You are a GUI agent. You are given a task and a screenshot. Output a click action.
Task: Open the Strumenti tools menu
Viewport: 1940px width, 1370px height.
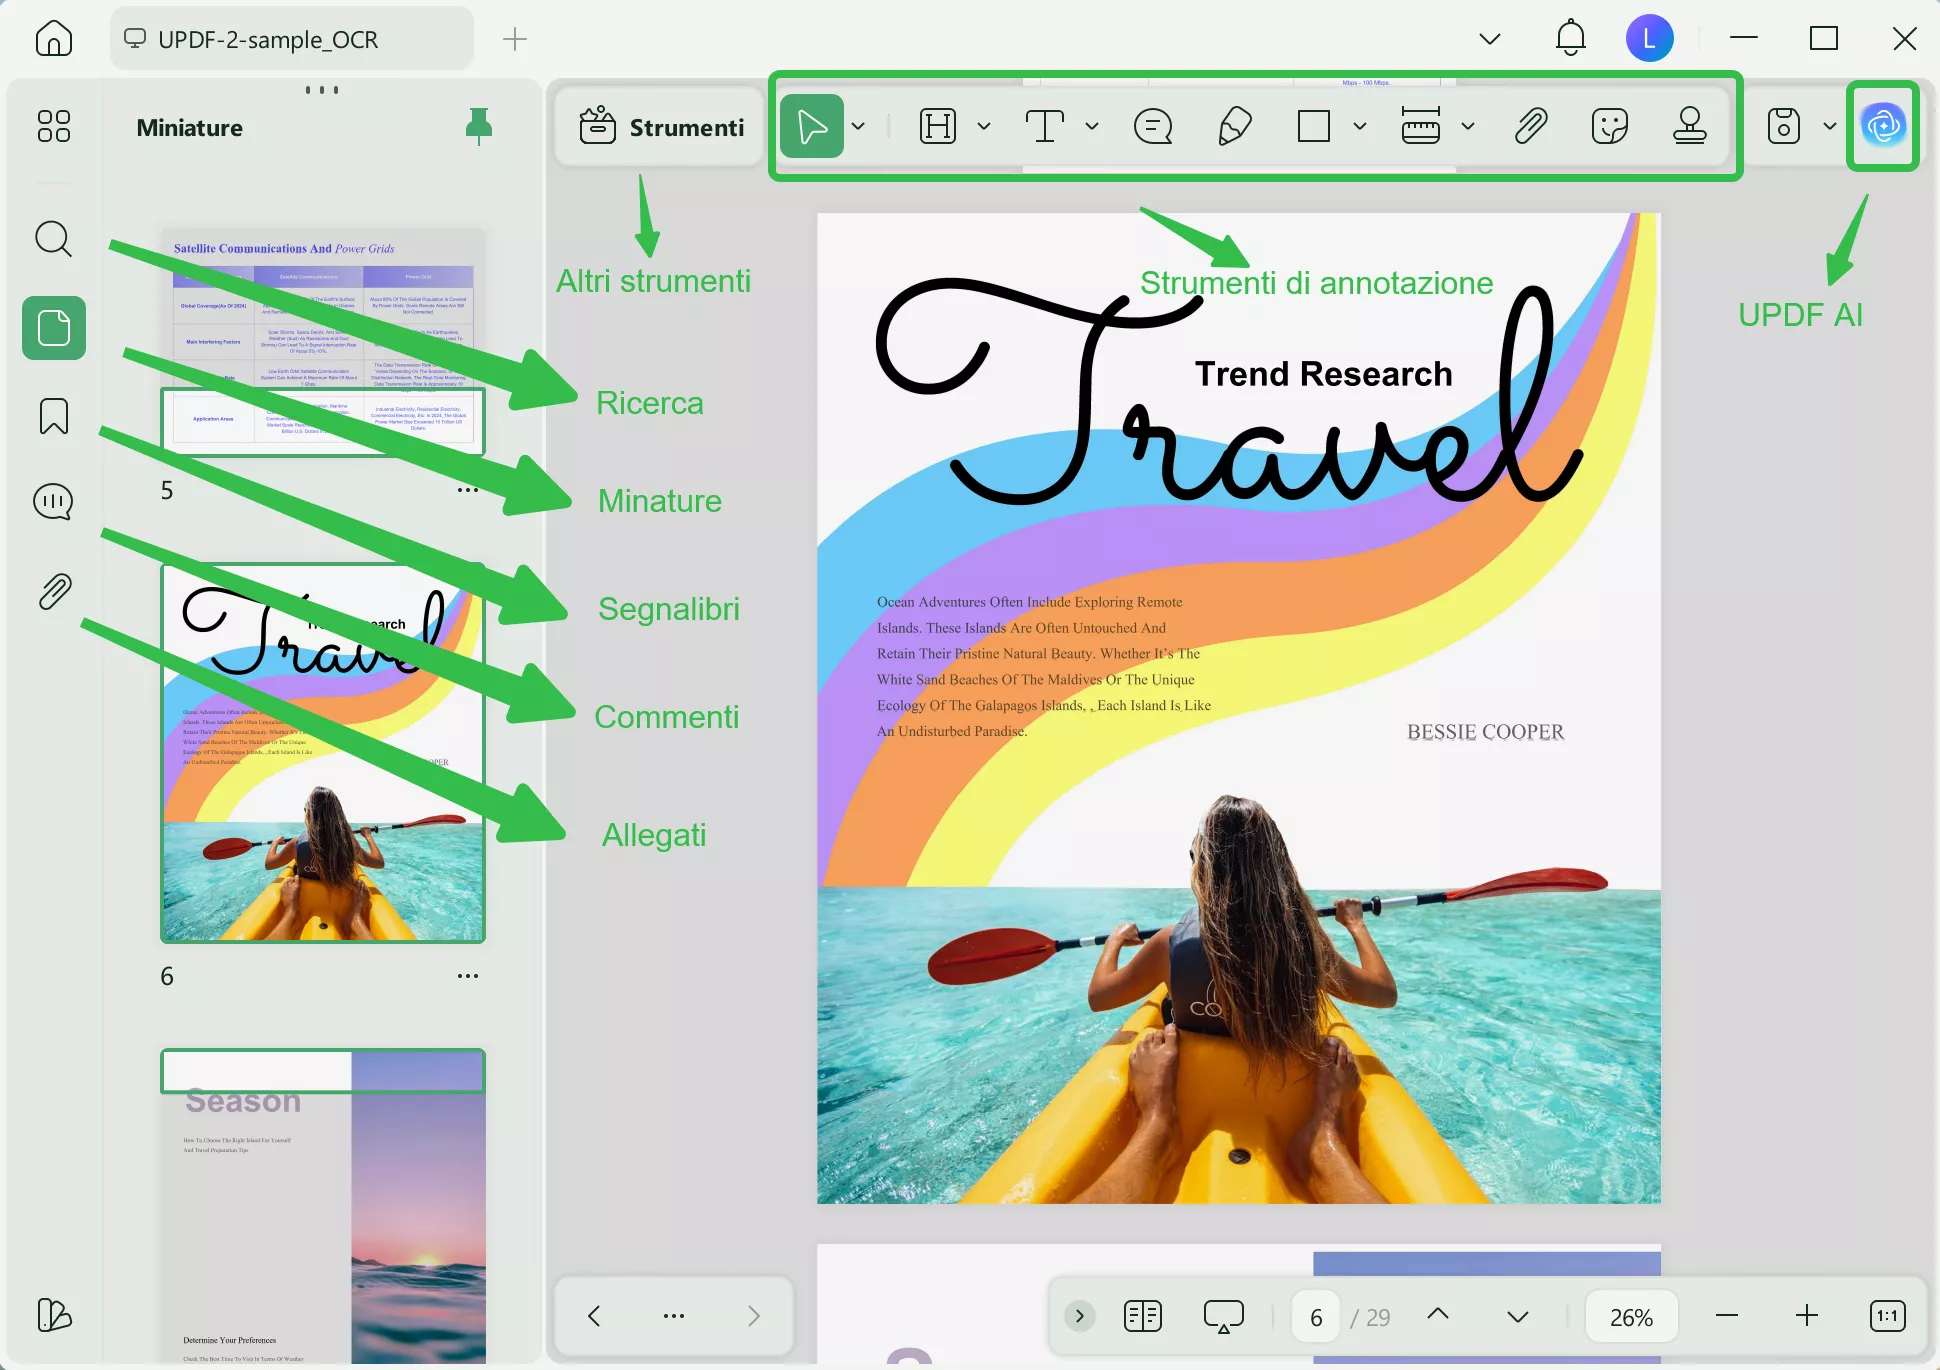pyautogui.click(x=661, y=127)
